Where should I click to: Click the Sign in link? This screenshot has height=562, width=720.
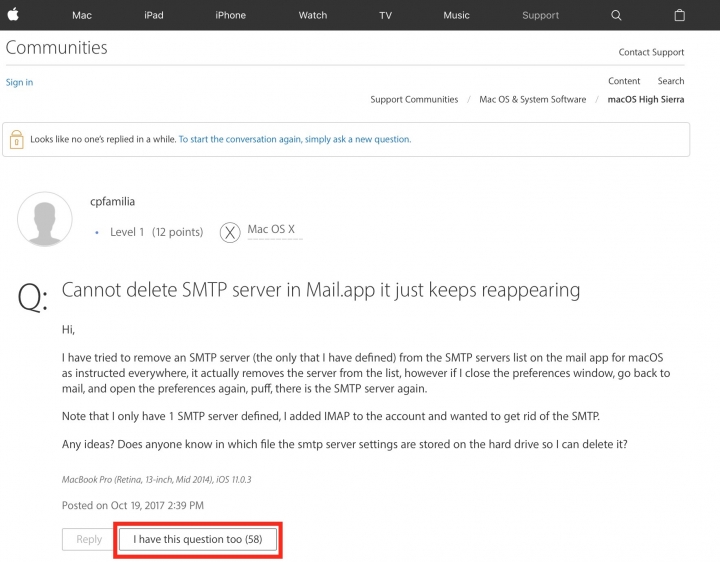tap(19, 82)
